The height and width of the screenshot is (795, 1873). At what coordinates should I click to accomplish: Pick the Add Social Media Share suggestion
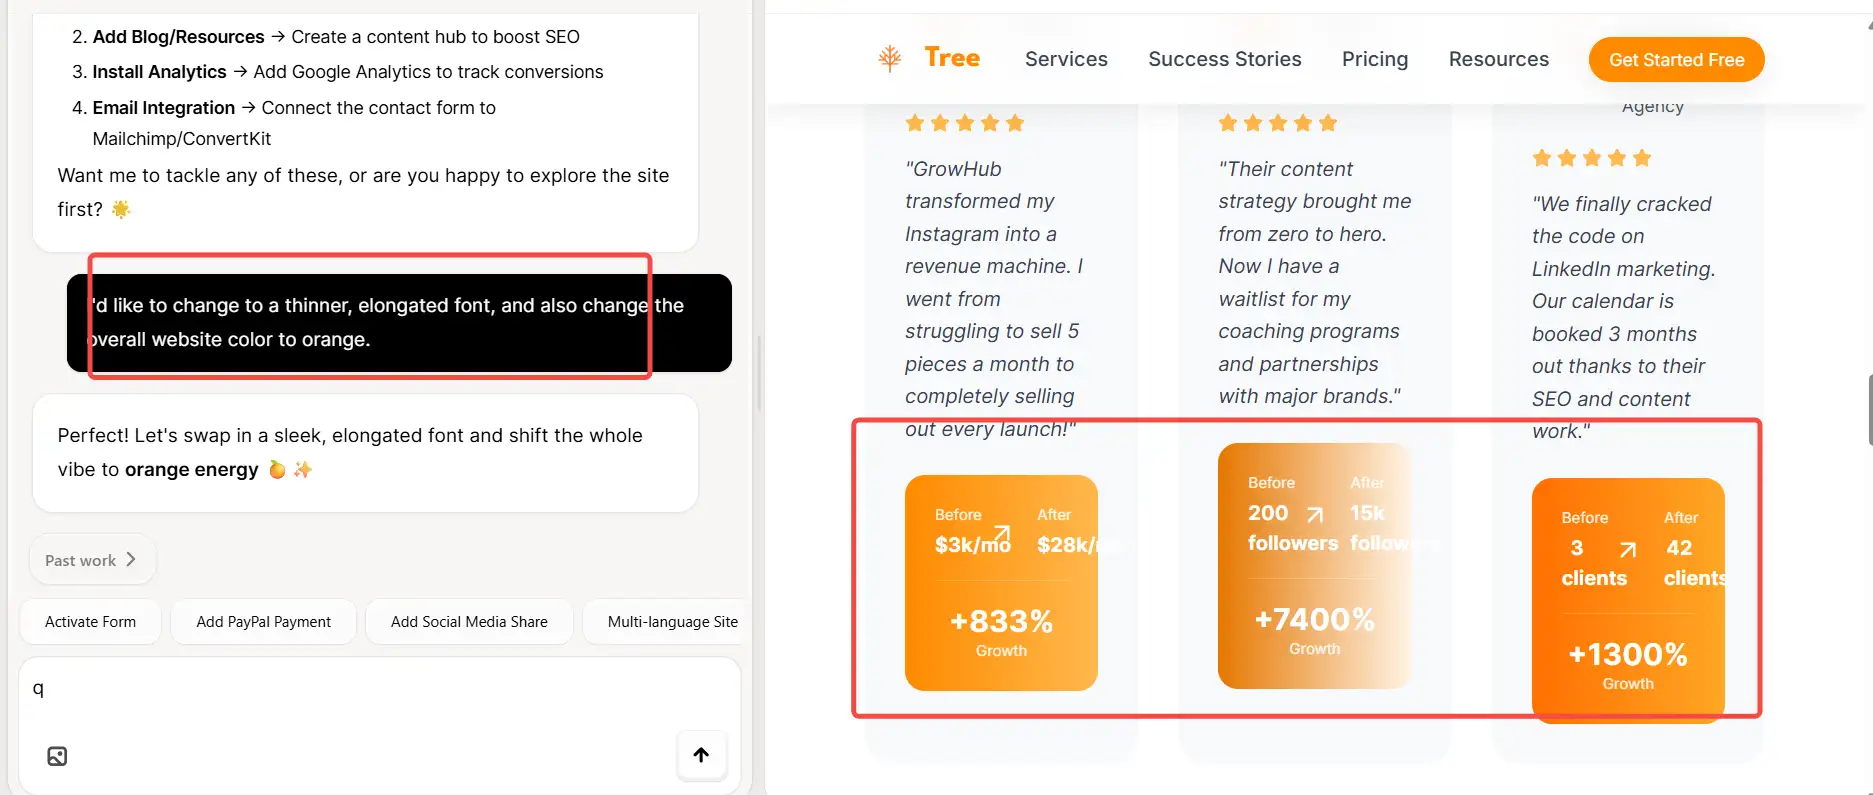click(469, 622)
